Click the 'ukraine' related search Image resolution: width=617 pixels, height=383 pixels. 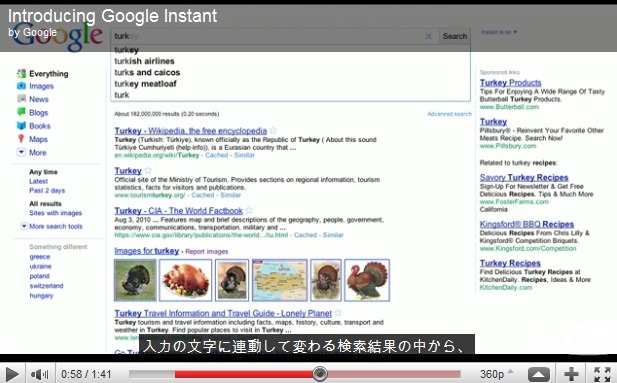[41, 266]
